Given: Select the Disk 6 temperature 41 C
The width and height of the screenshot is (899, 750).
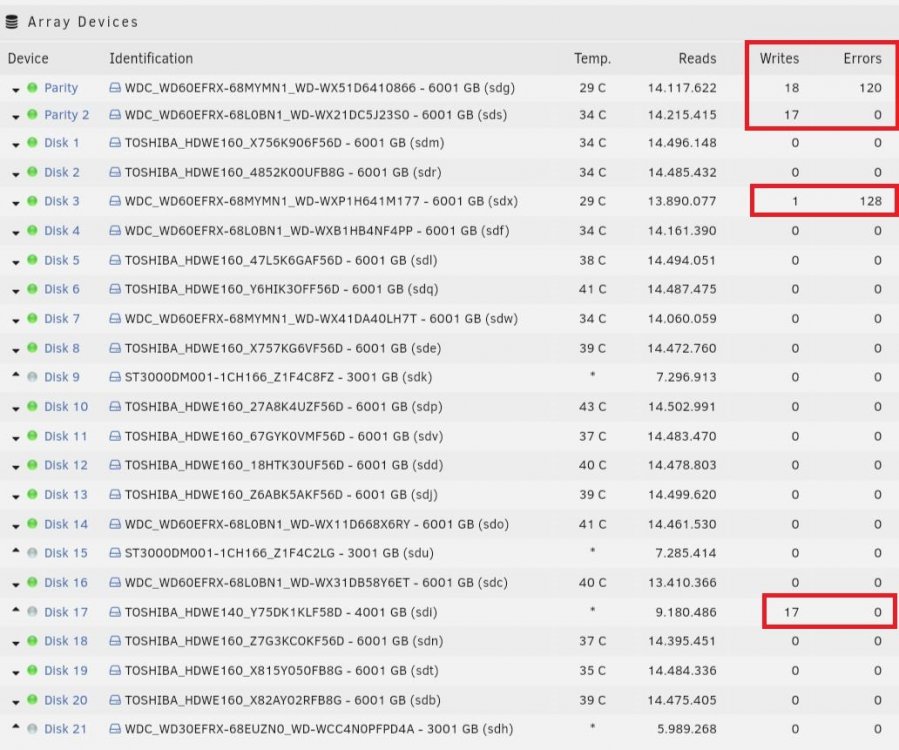Looking at the screenshot, I should pyautogui.click(x=592, y=289).
